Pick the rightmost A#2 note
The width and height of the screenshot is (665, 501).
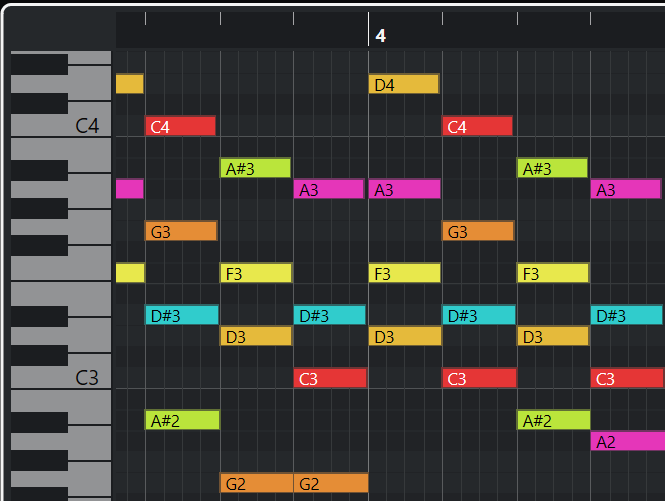tap(553, 420)
